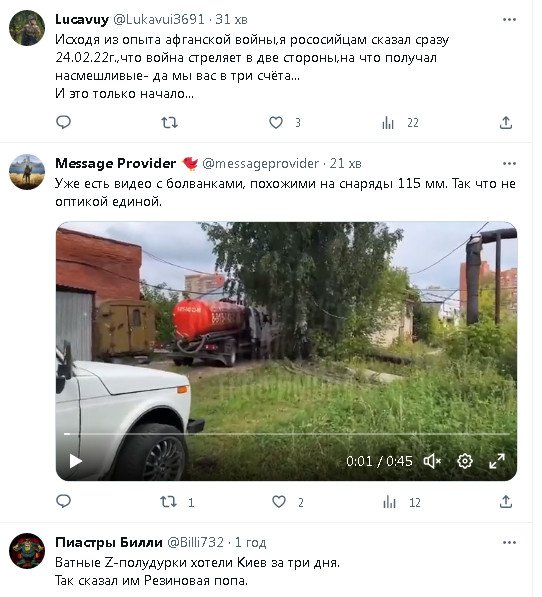Share Message Provider's tweet
The height and width of the screenshot is (597, 542).
pos(505,501)
